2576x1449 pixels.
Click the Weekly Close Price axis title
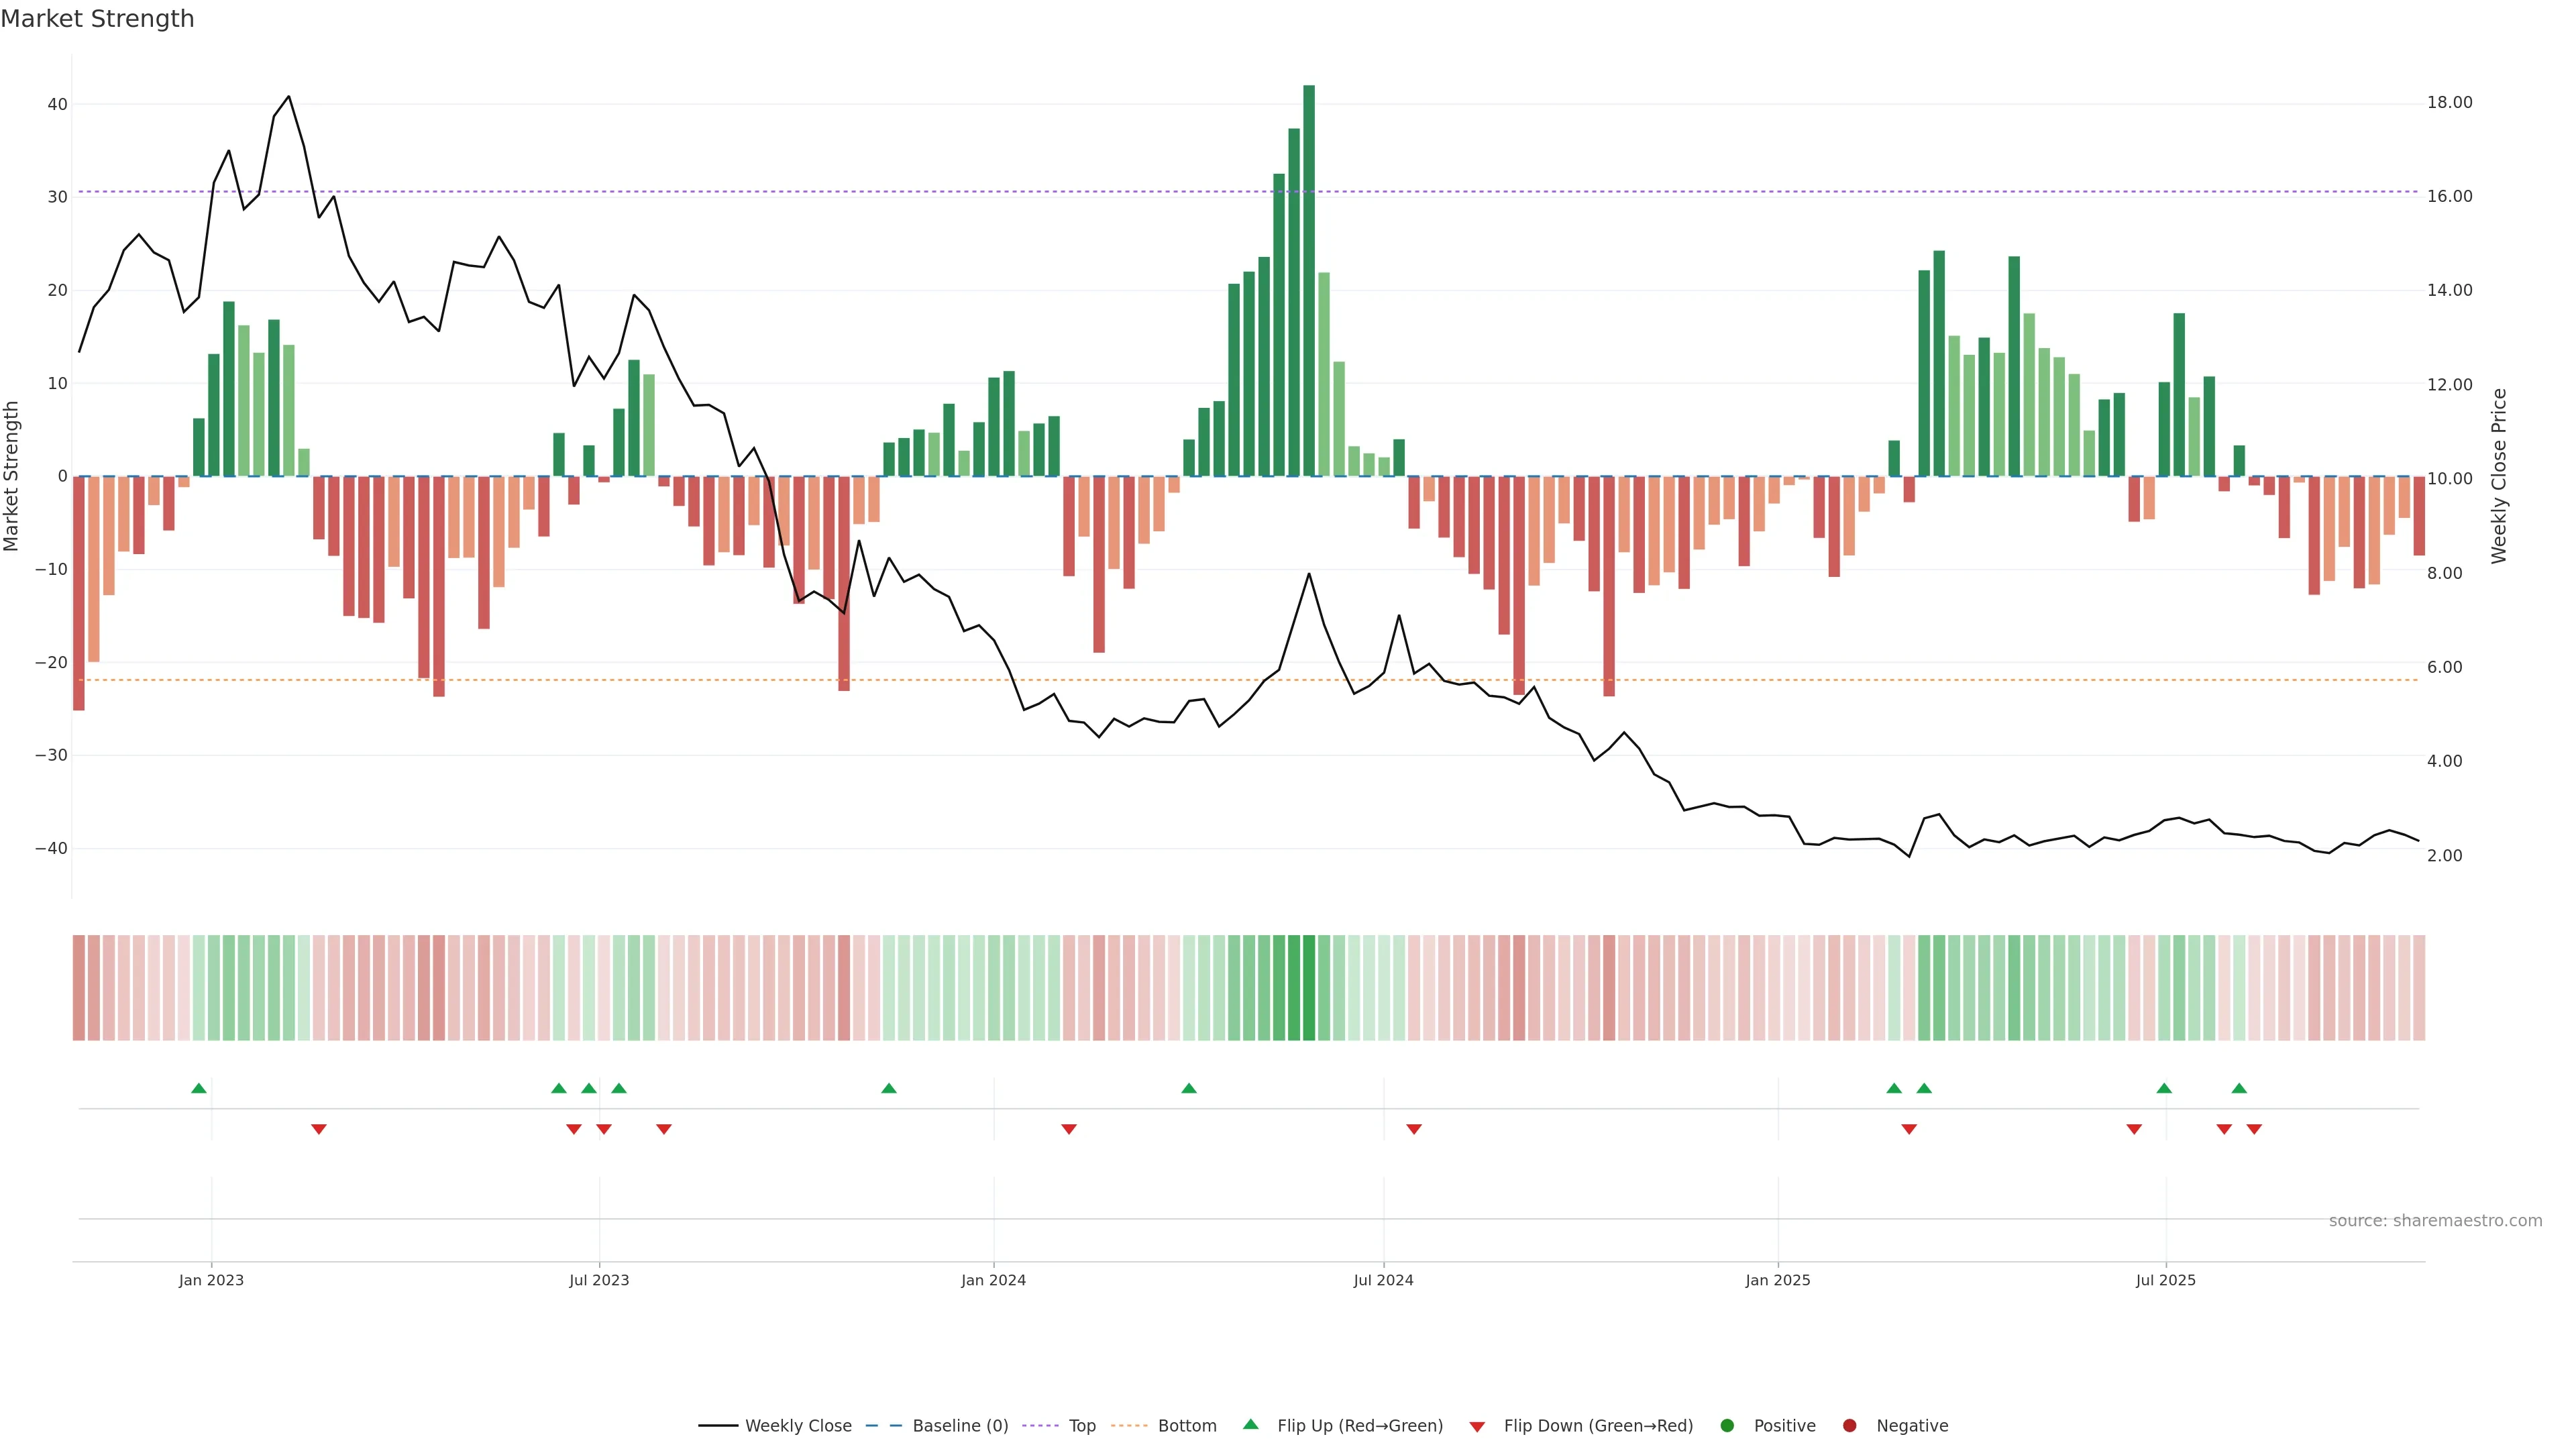pyautogui.click(x=2499, y=476)
